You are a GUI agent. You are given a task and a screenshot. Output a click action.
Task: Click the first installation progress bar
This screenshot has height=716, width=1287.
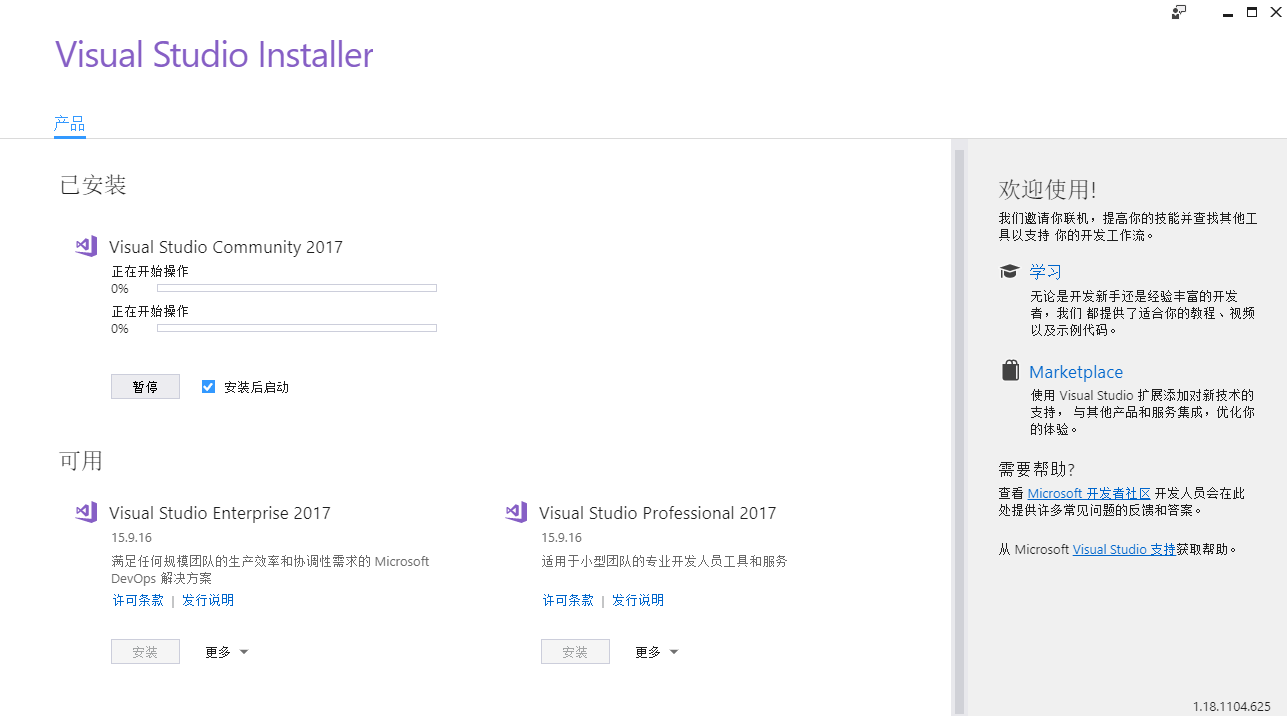pyautogui.click(x=296, y=287)
